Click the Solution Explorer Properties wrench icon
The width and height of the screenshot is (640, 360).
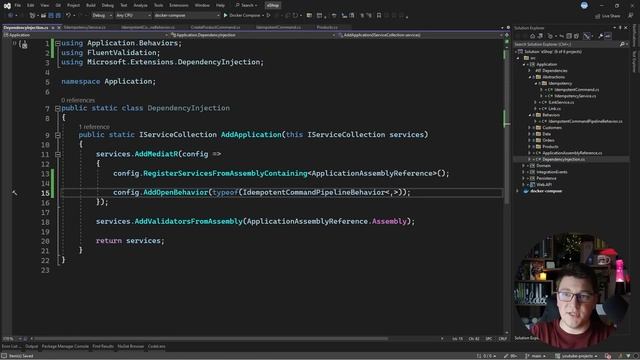[x=600, y=36]
